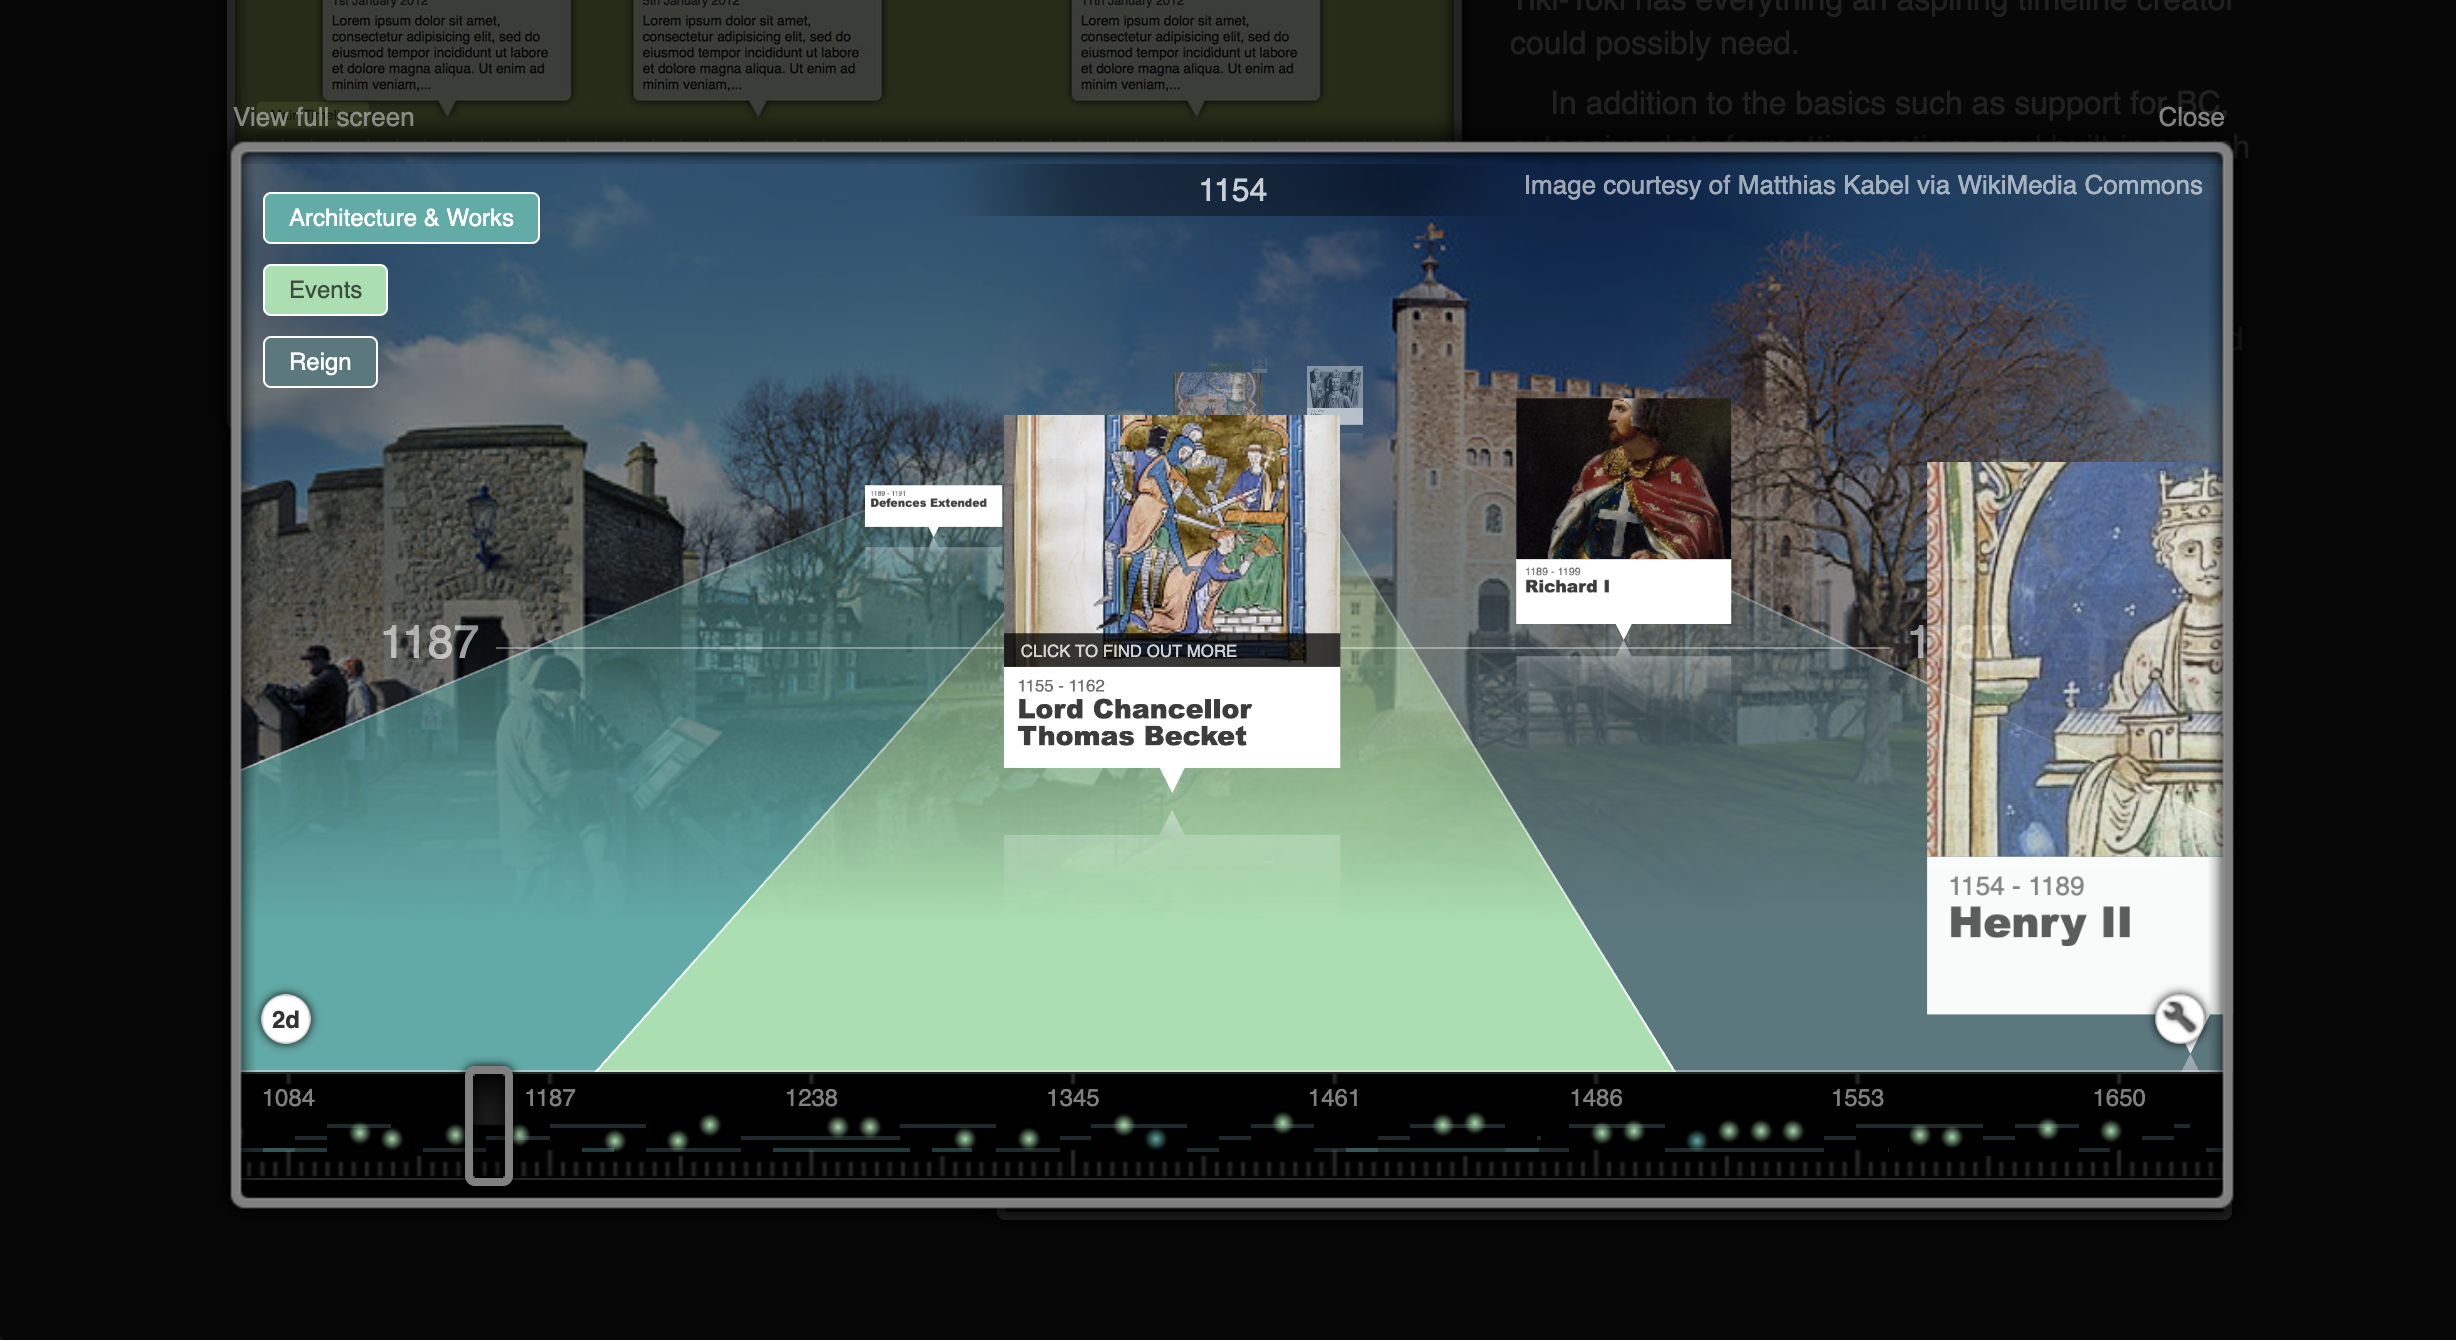Toggle the Events category filter
This screenshot has height=1340, width=2456.
coord(325,290)
